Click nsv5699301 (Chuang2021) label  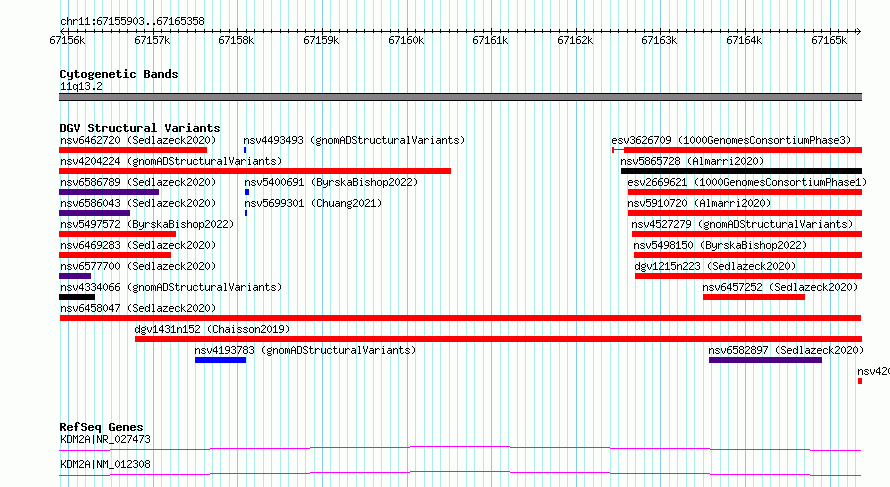click(x=313, y=203)
